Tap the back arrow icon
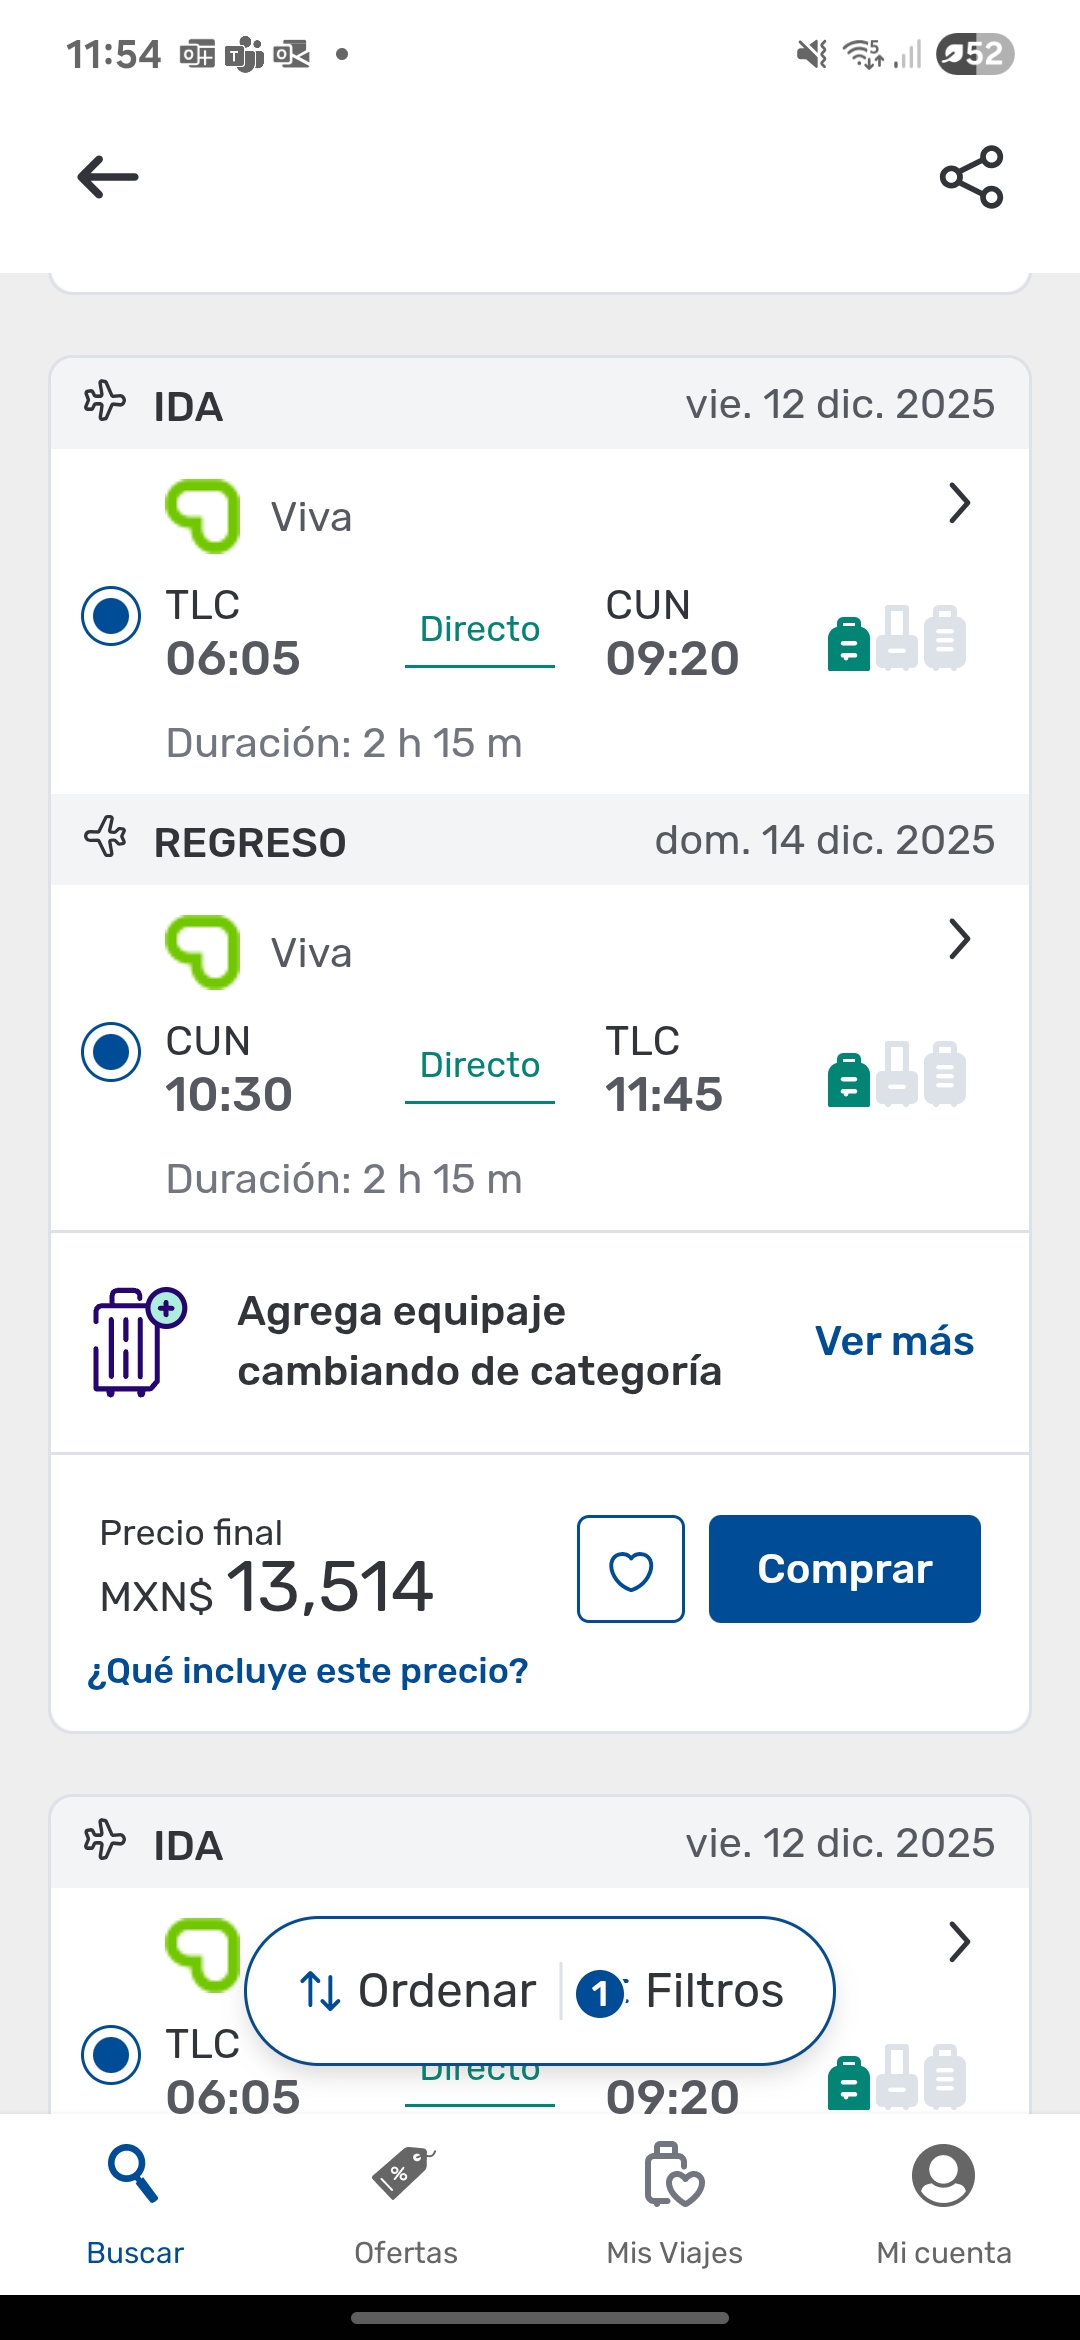Image resolution: width=1080 pixels, height=2340 pixels. coord(108,178)
